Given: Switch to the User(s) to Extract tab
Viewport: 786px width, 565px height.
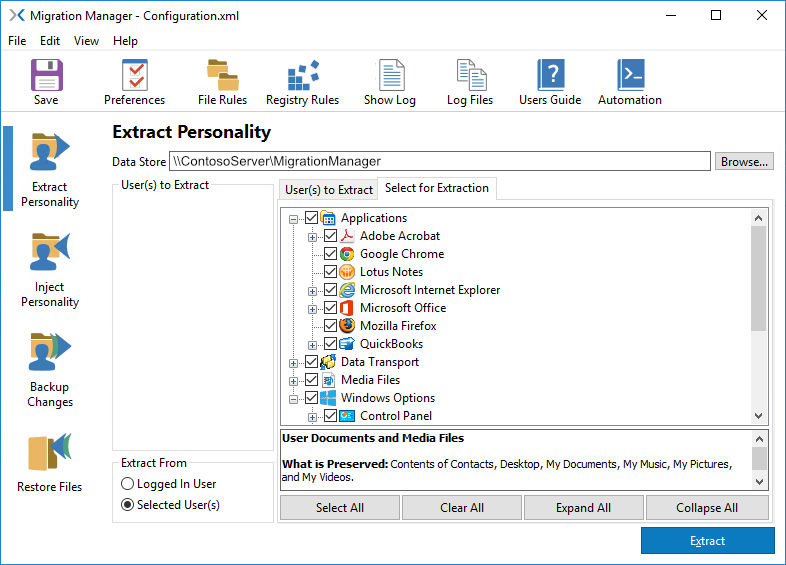Looking at the screenshot, I should tap(328, 189).
